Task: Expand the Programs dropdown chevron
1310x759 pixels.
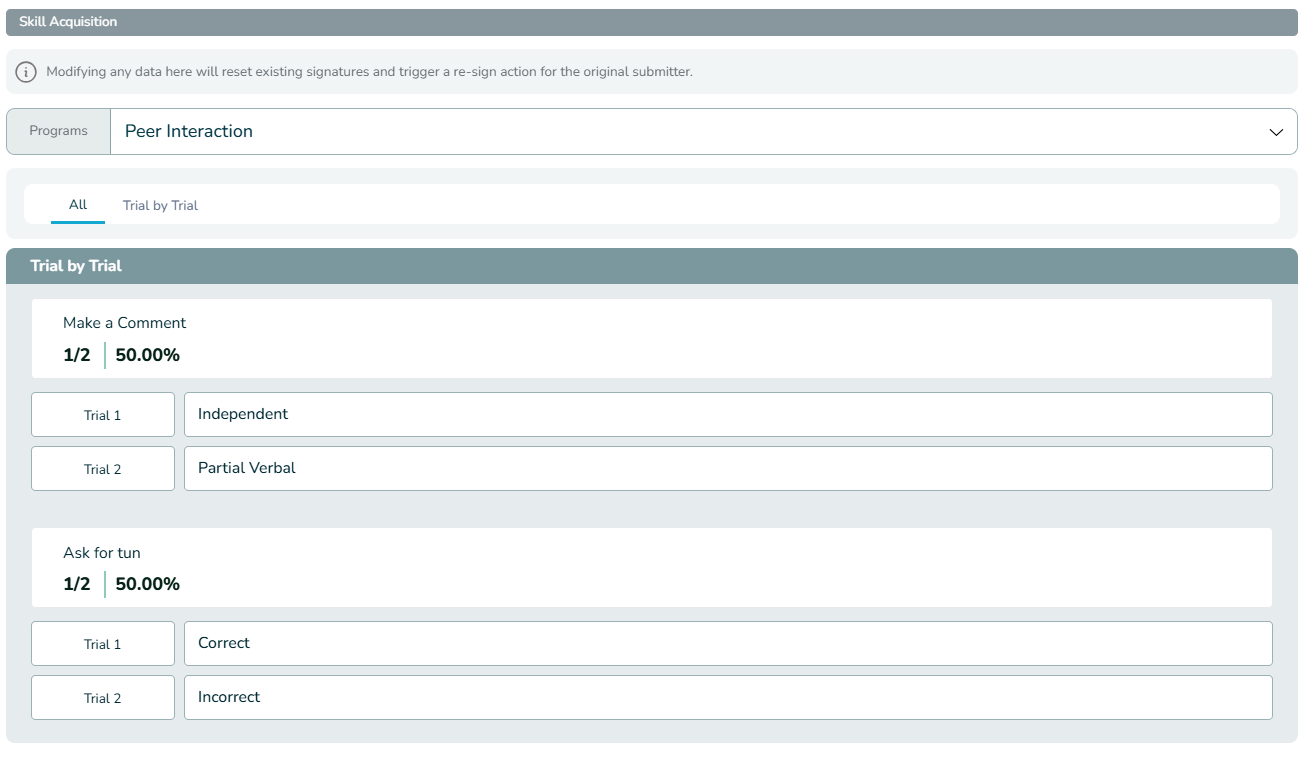Action: [x=1276, y=132]
